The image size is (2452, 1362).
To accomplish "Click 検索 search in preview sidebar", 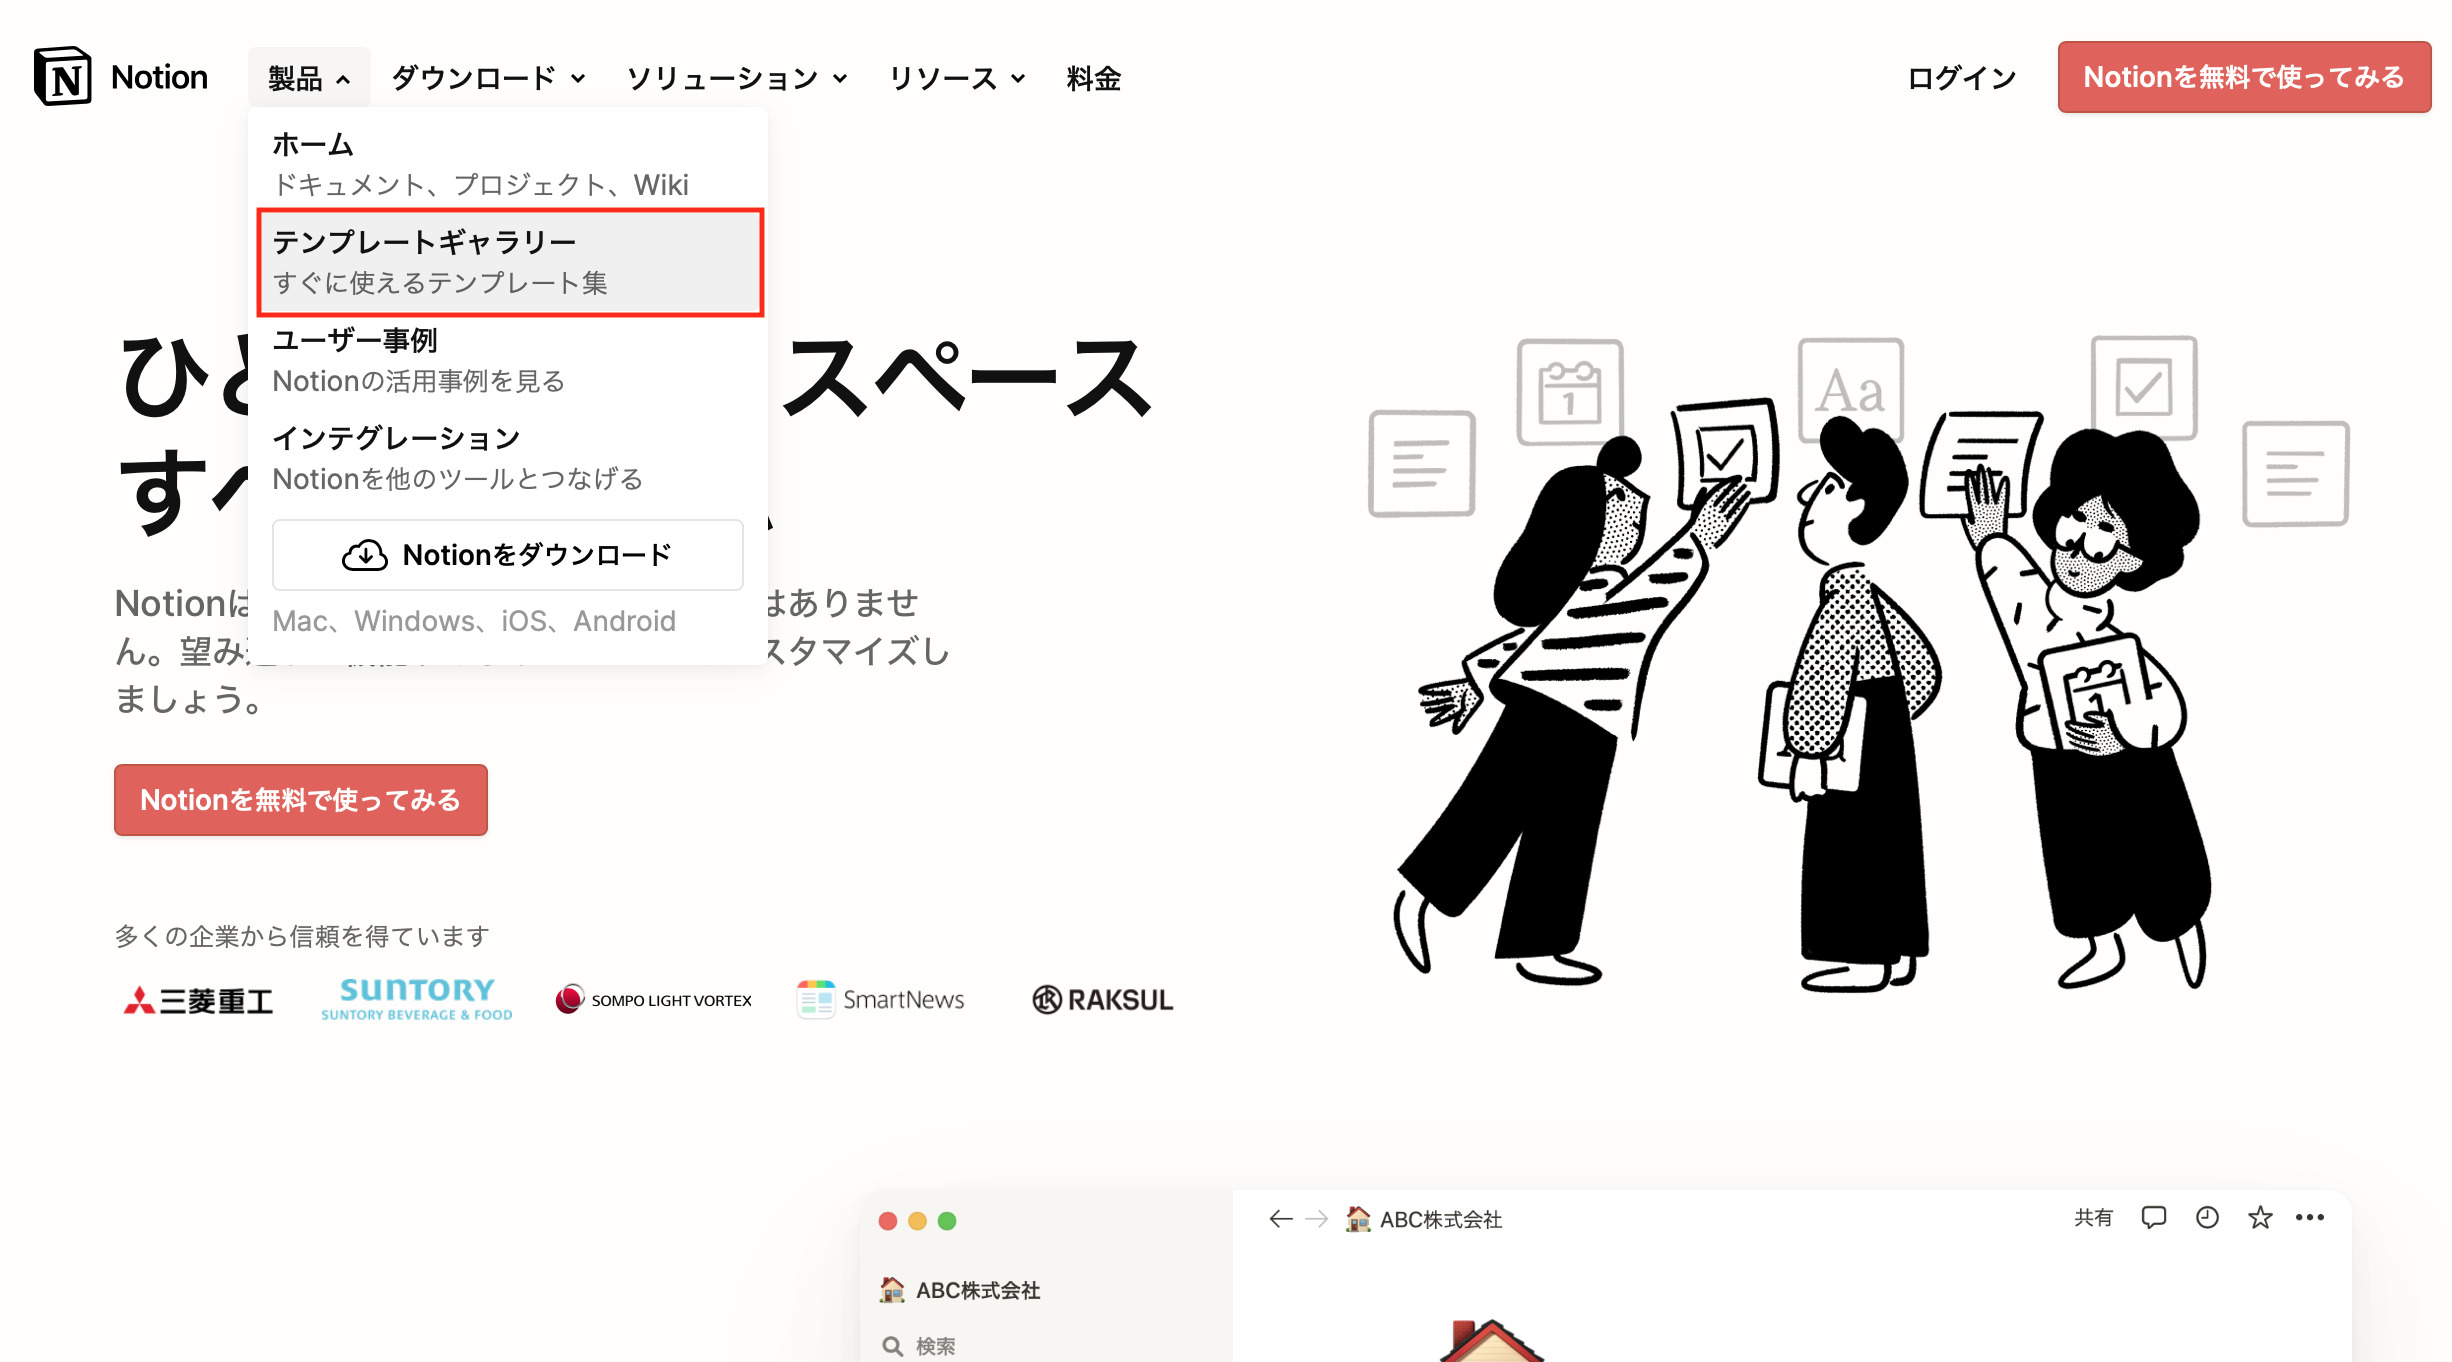I will click(919, 1346).
